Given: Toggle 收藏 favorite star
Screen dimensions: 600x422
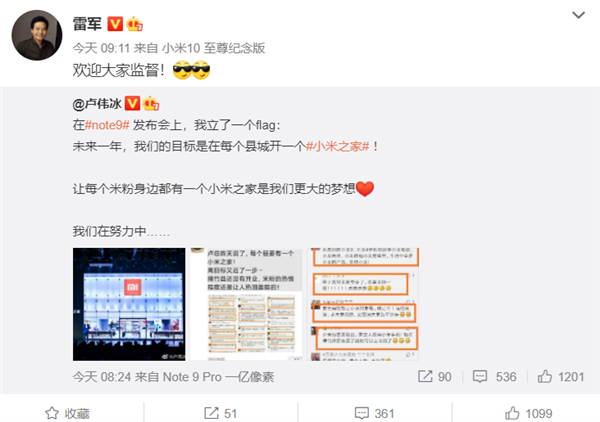Looking at the screenshot, I should tap(67, 414).
